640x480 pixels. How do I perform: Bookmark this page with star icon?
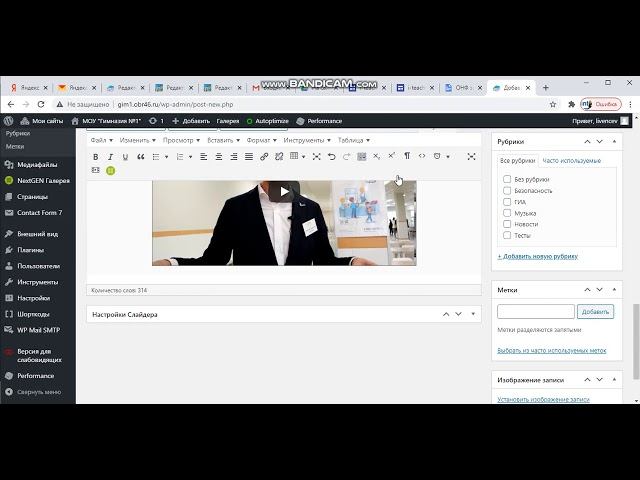553,104
